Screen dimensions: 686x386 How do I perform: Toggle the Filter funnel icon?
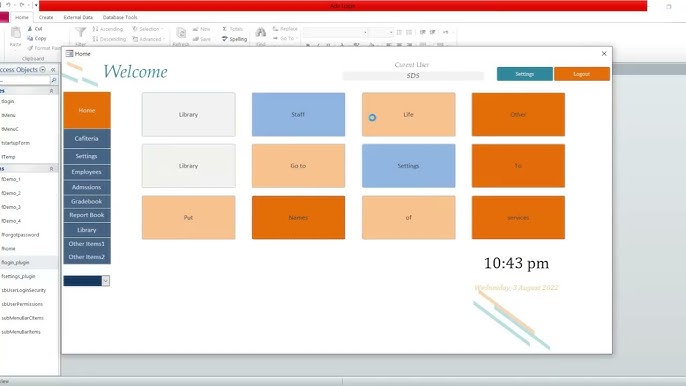[x=80, y=32]
